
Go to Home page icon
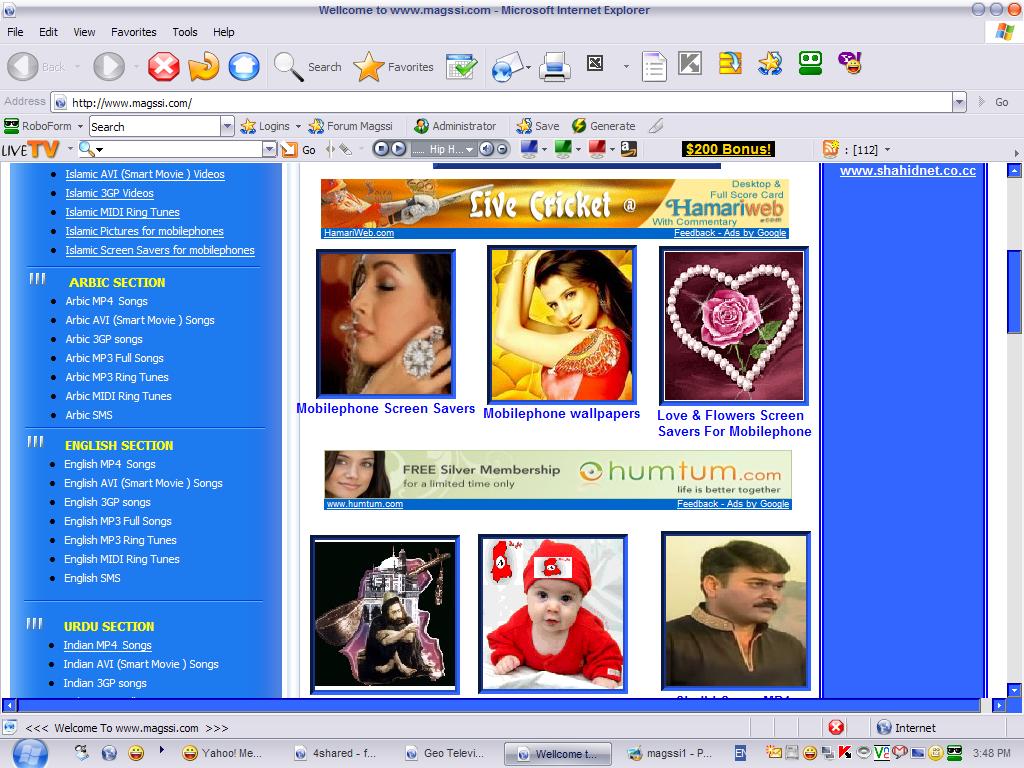tap(243, 67)
